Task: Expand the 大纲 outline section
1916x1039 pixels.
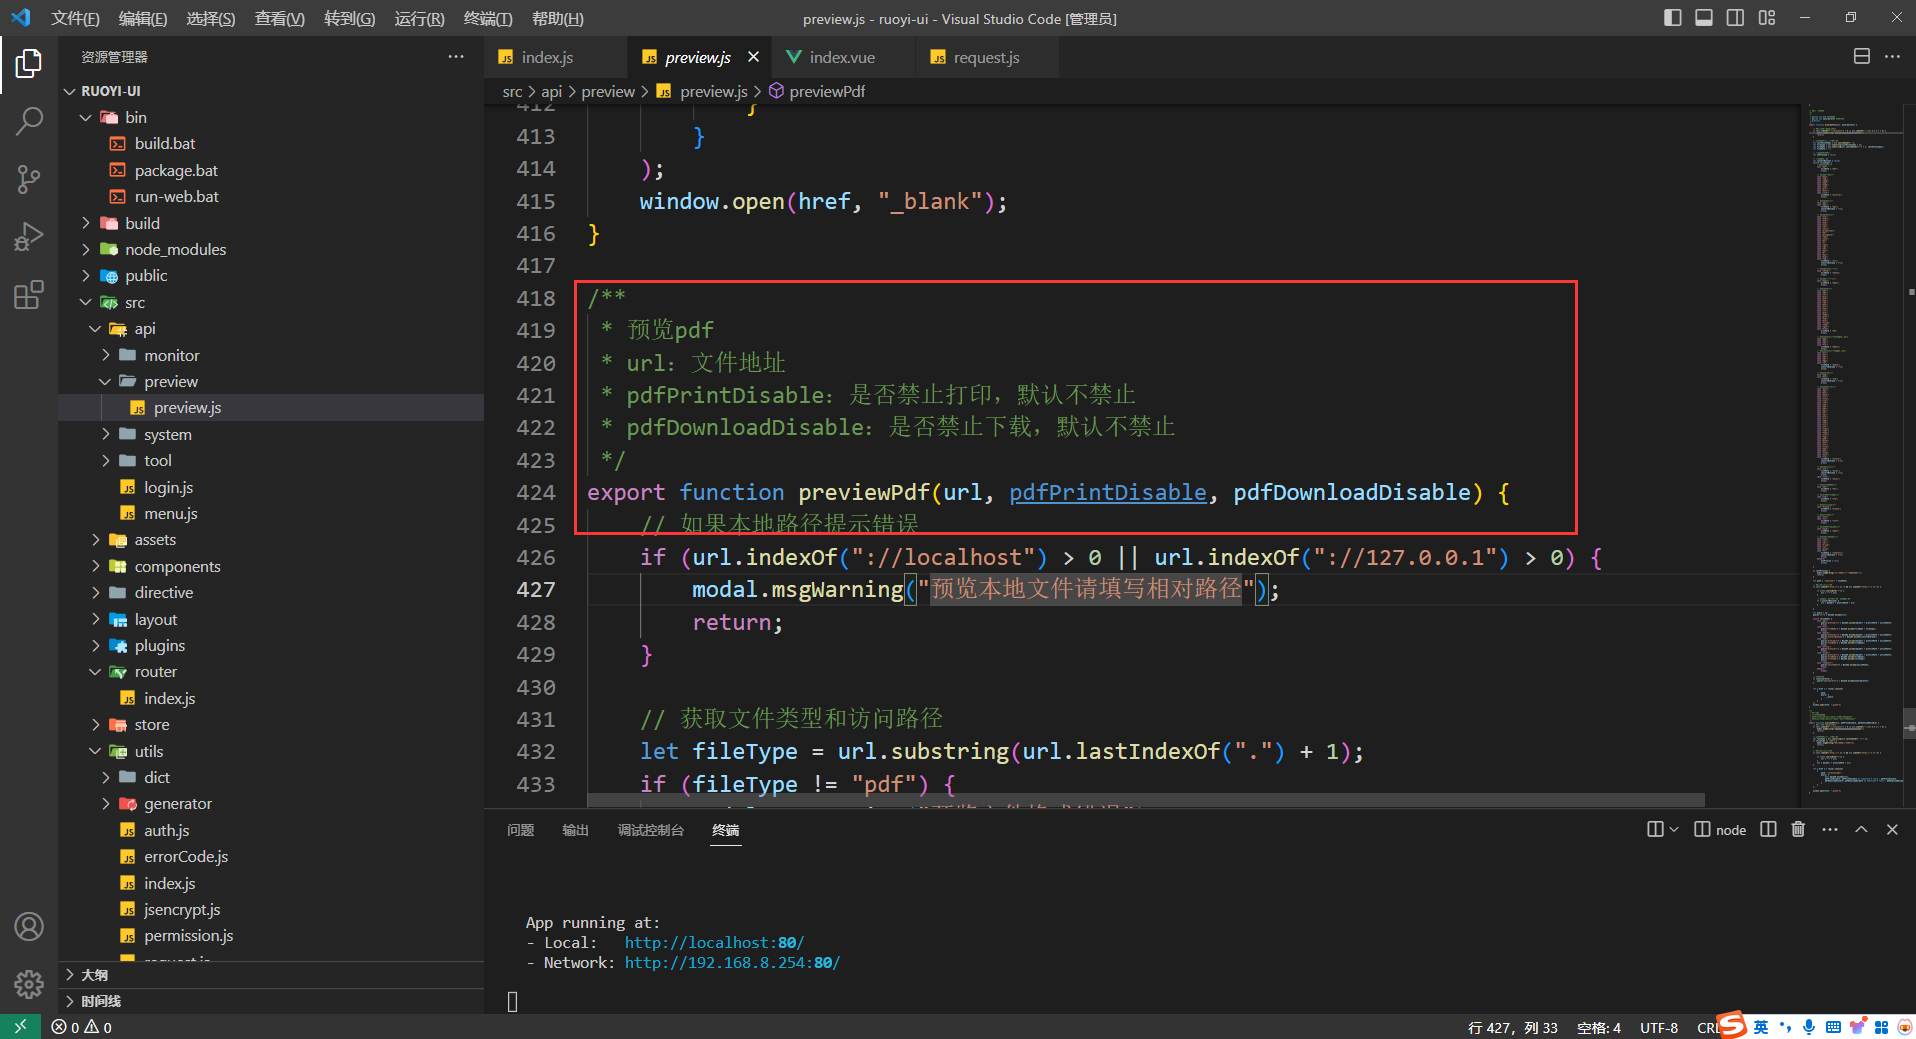Action: pos(271,975)
